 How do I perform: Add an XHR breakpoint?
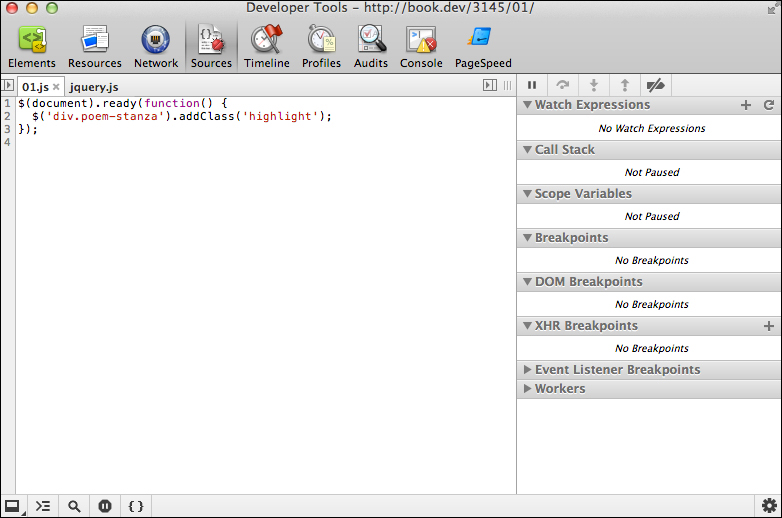pyautogui.click(x=769, y=326)
